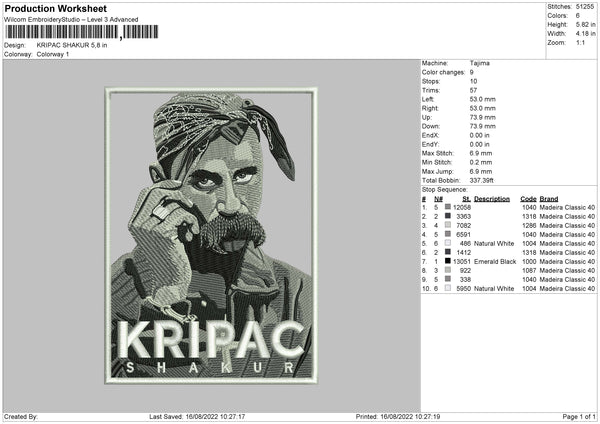Click the 'Colorway 1' value

pos(53,54)
